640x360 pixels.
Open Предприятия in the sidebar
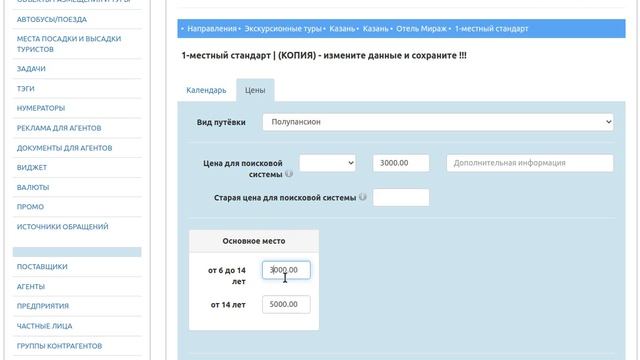[42, 306]
